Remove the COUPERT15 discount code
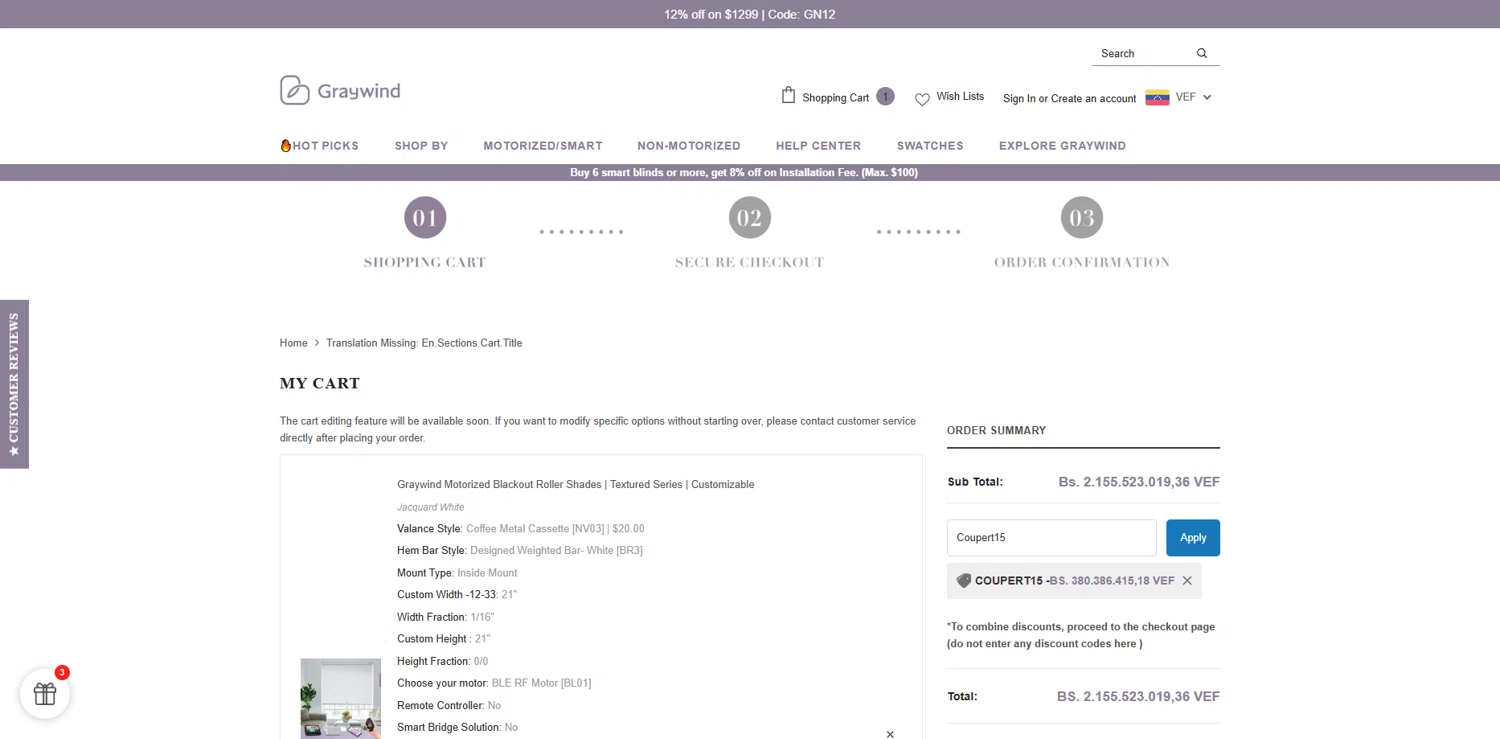 tap(1187, 581)
